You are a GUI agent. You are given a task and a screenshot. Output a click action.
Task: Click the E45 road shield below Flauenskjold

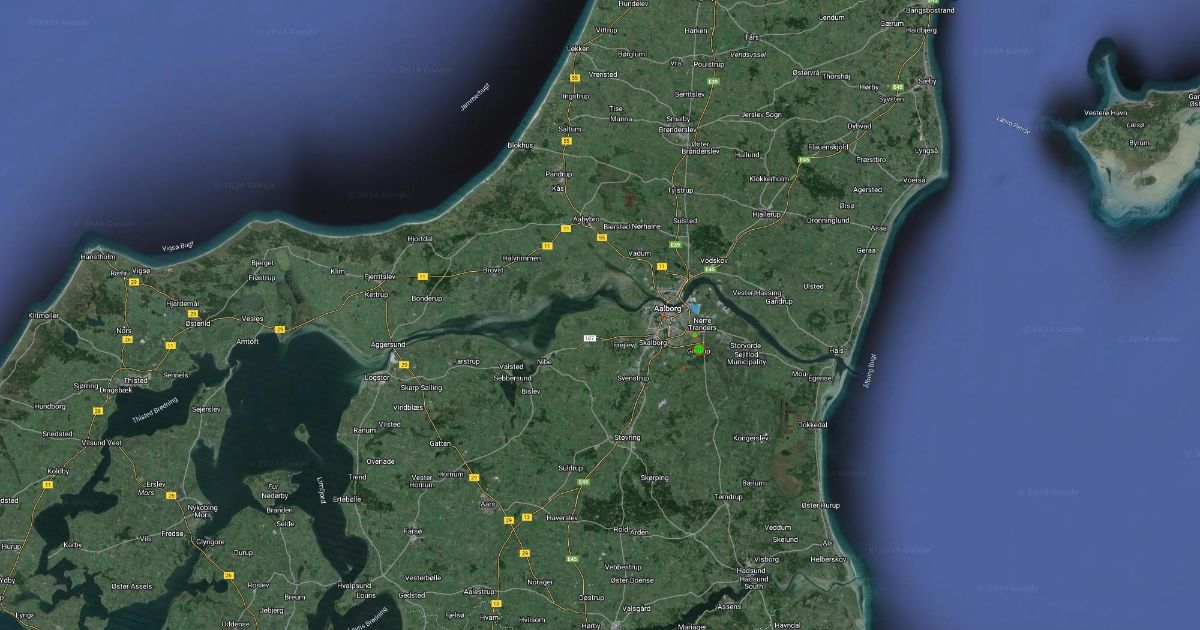coord(803,160)
